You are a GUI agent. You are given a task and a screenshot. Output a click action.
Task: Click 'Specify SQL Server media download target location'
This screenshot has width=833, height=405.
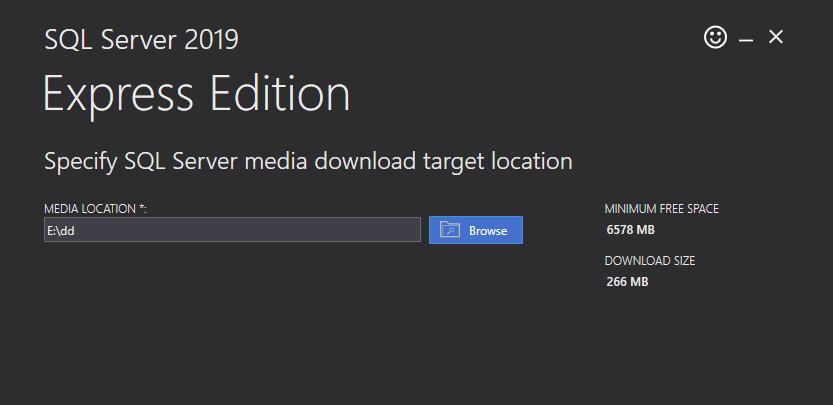pyautogui.click(x=308, y=161)
